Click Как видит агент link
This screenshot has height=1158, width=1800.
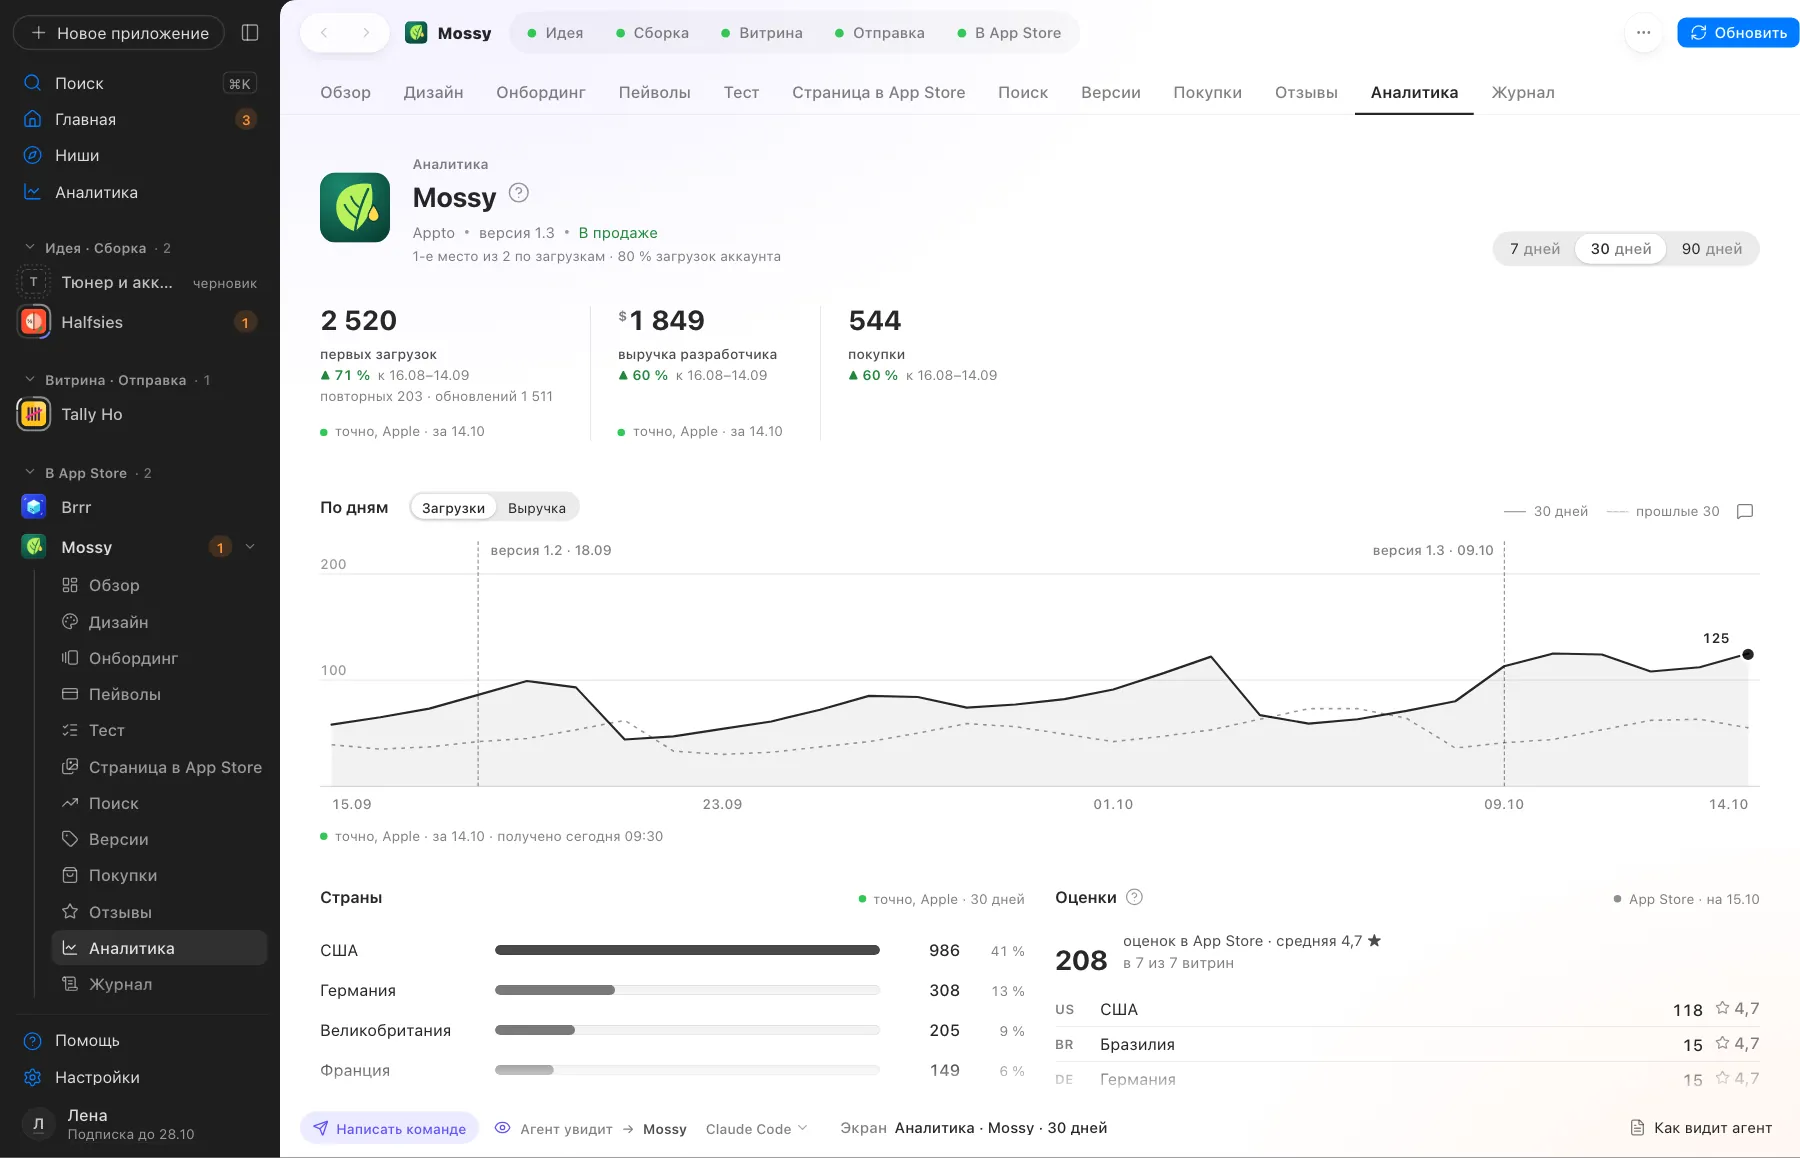tap(1701, 1128)
